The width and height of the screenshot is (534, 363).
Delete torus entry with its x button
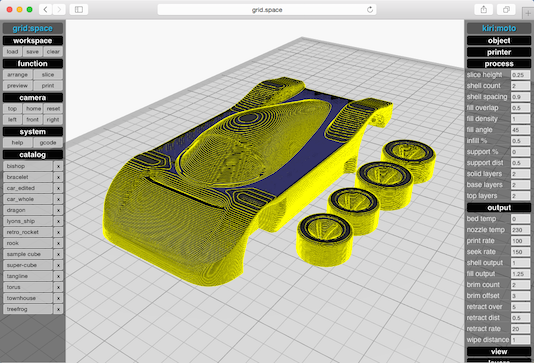click(58, 287)
